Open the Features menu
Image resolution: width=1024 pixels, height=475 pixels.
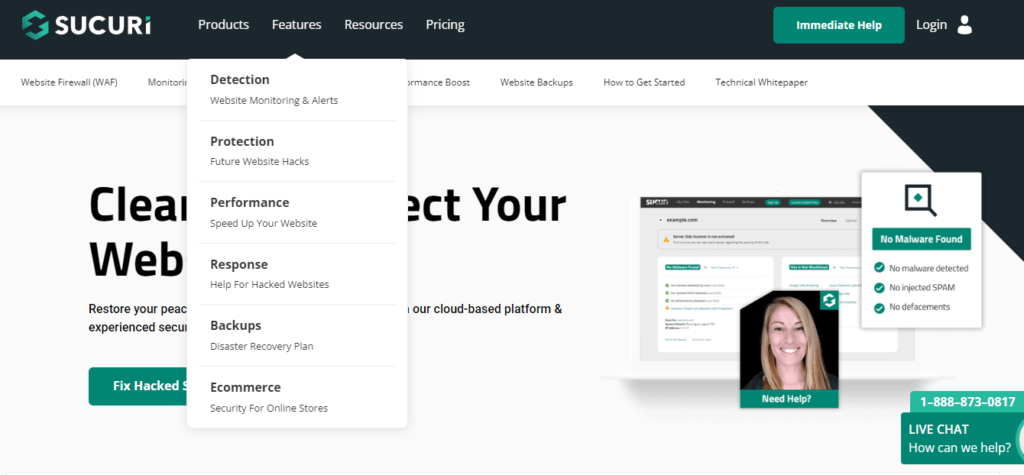pos(296,25)
